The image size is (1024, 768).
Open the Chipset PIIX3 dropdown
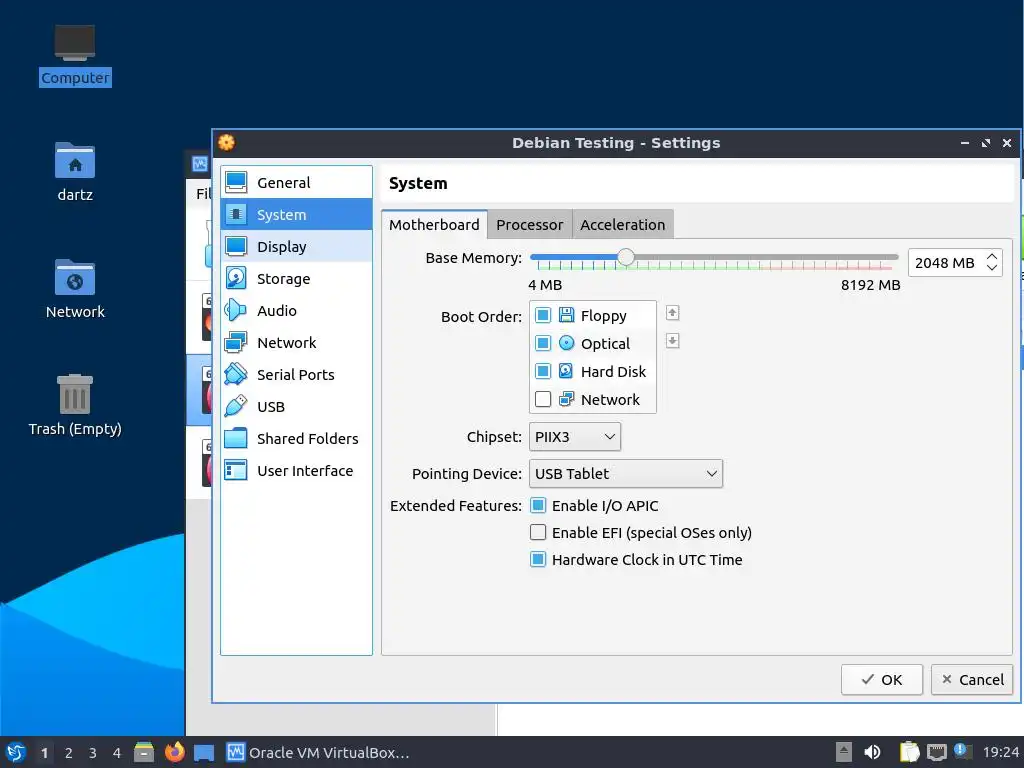click(575, 437)
